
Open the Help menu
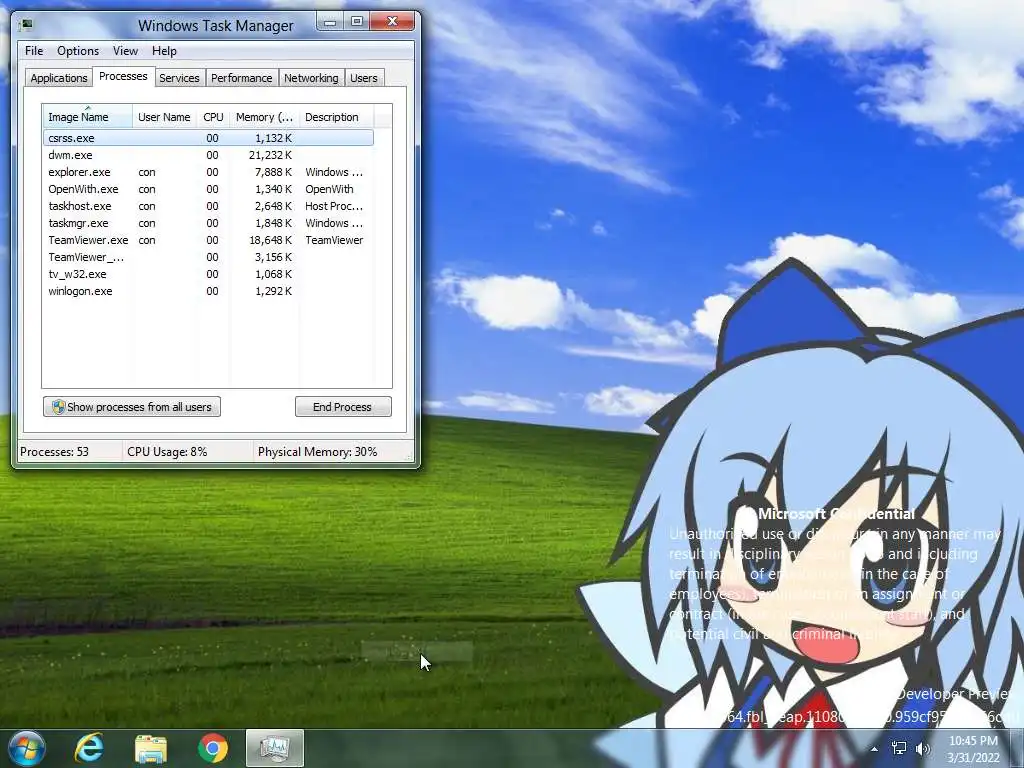click(x=164, y=50)
